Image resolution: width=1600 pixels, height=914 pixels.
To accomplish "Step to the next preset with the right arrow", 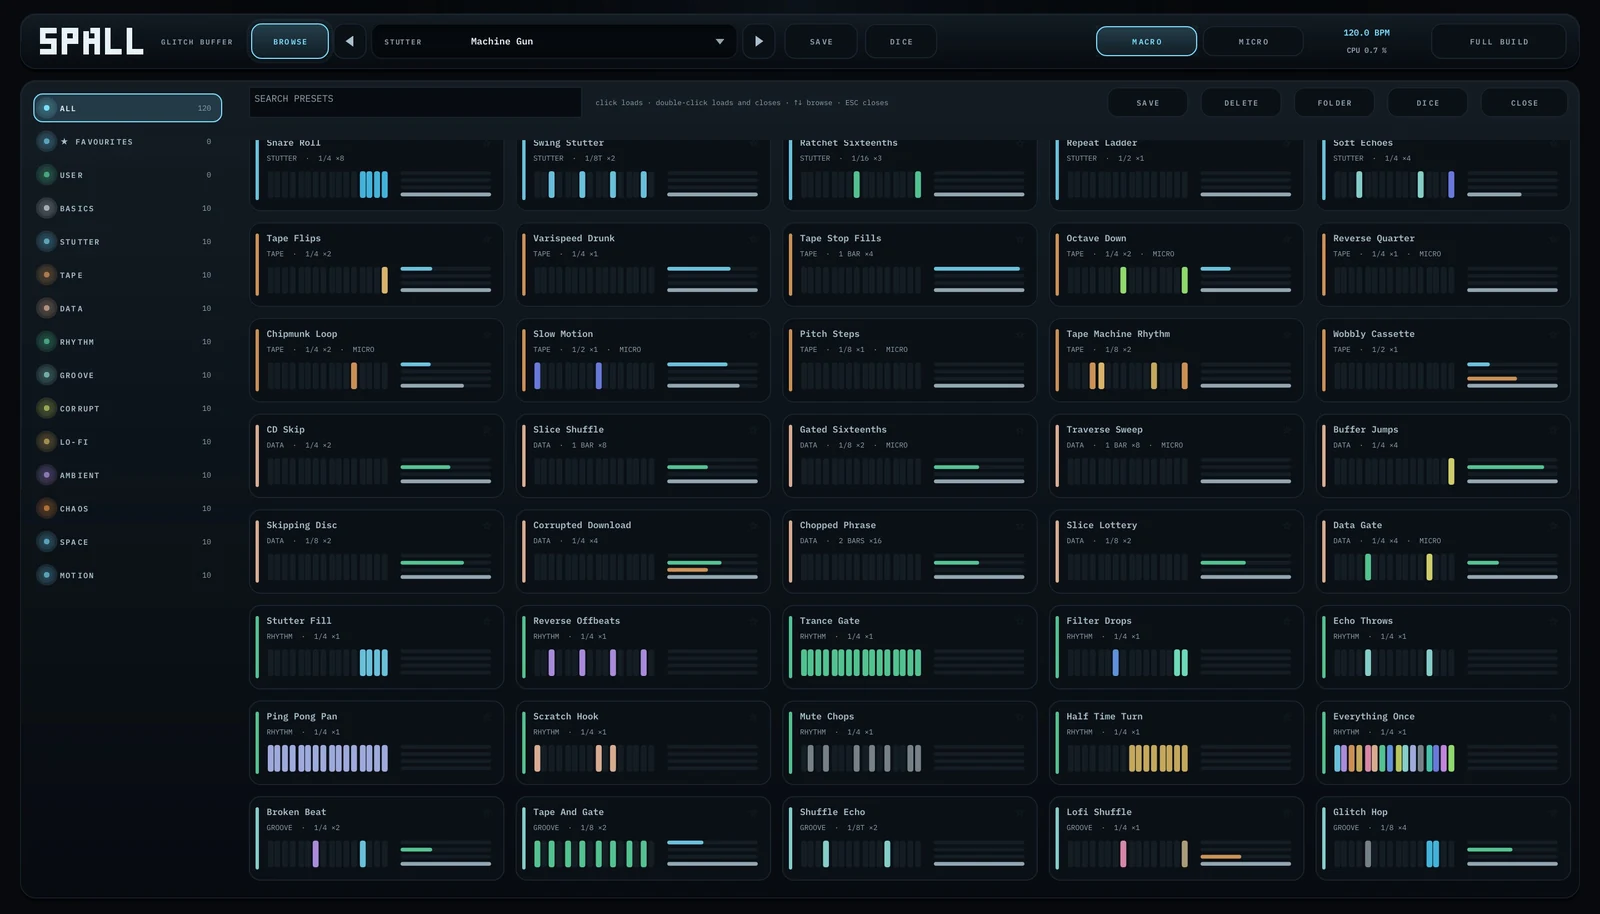I will 759,42.
